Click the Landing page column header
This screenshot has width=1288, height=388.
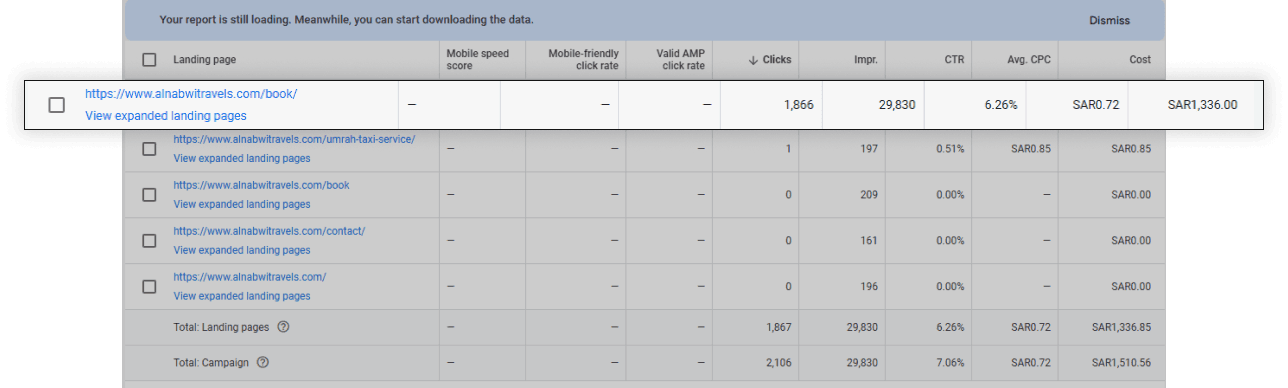205,60
